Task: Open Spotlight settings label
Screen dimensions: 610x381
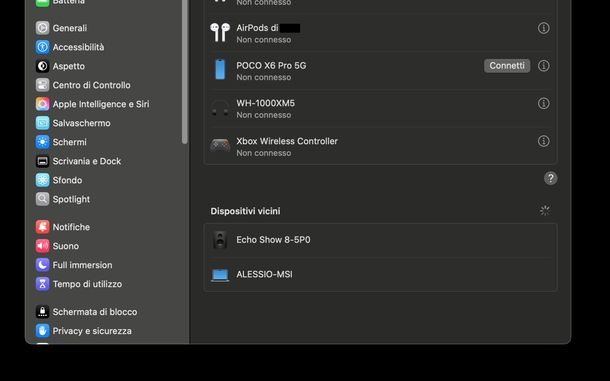Action: click(x=71, y=199)
